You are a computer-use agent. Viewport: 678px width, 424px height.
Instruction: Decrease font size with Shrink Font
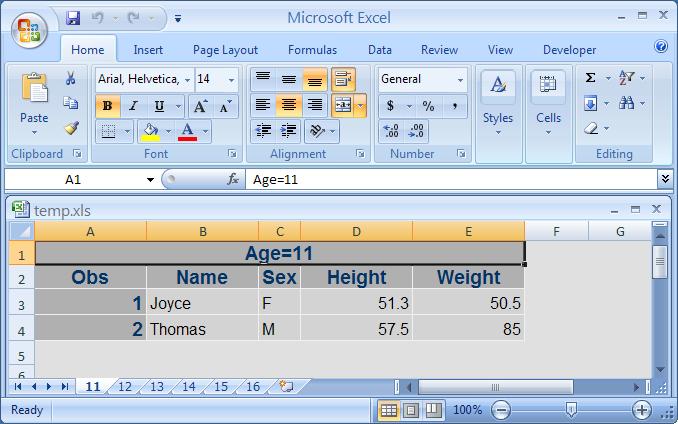(x=225, y=106)
